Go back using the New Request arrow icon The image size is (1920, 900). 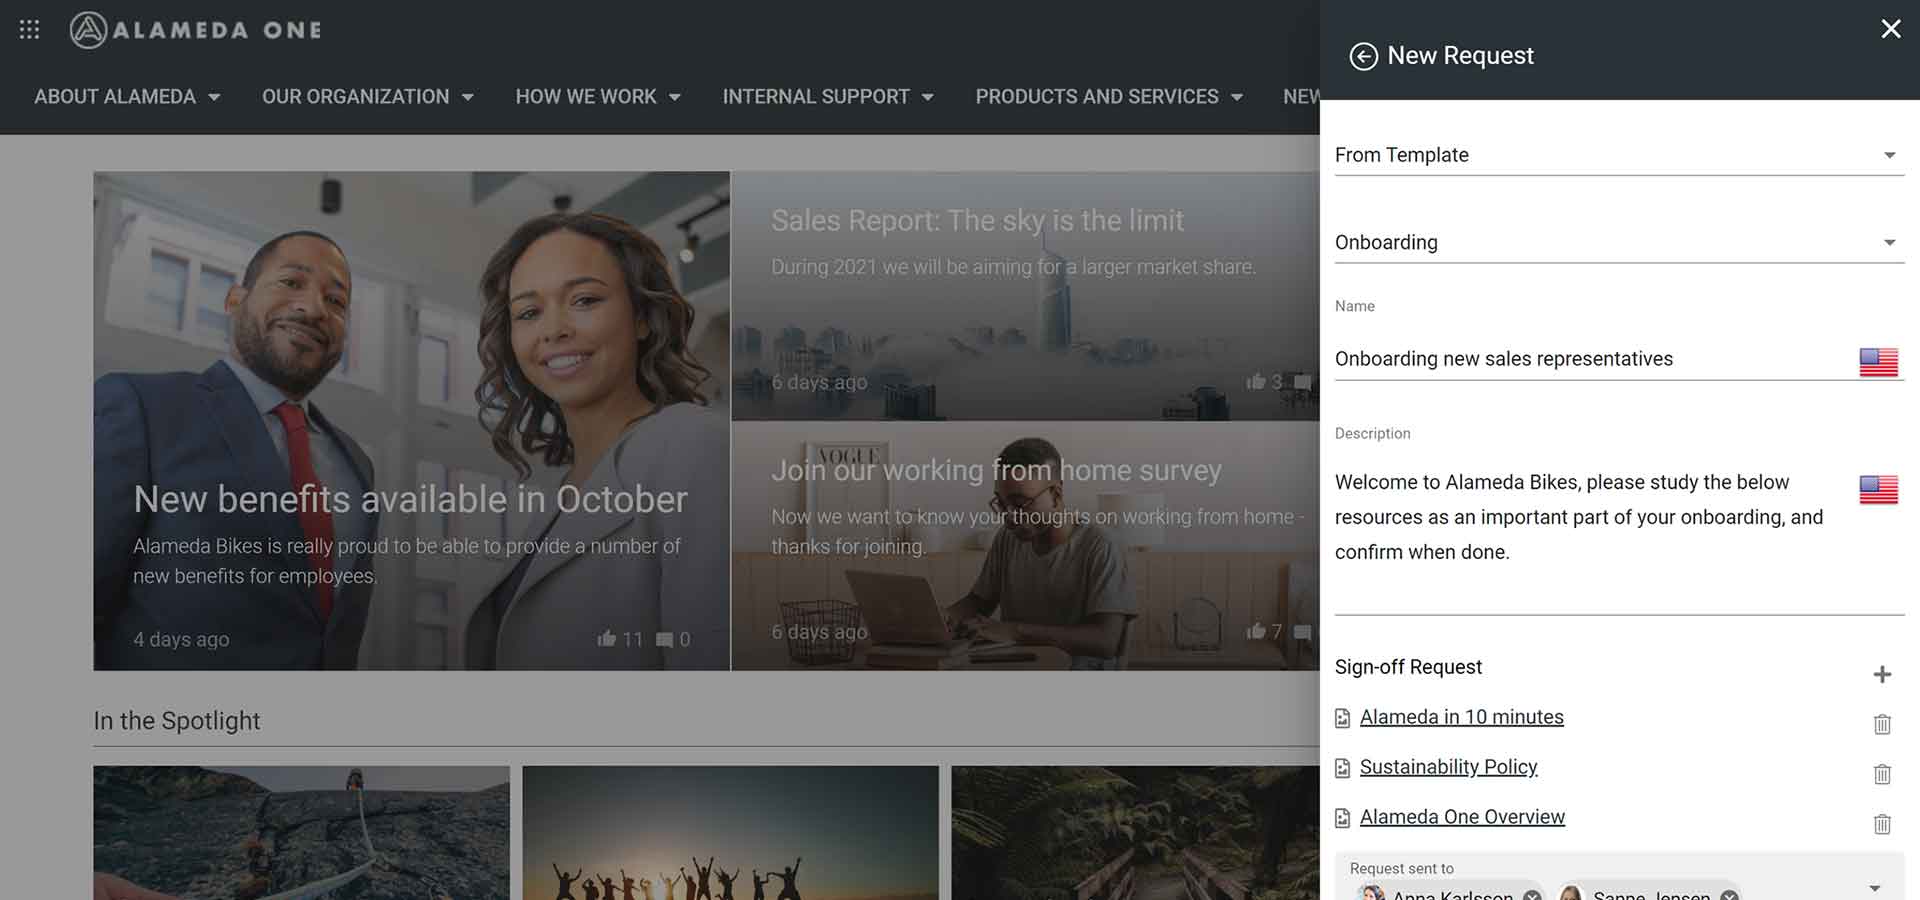click(x=1363, y=56)
